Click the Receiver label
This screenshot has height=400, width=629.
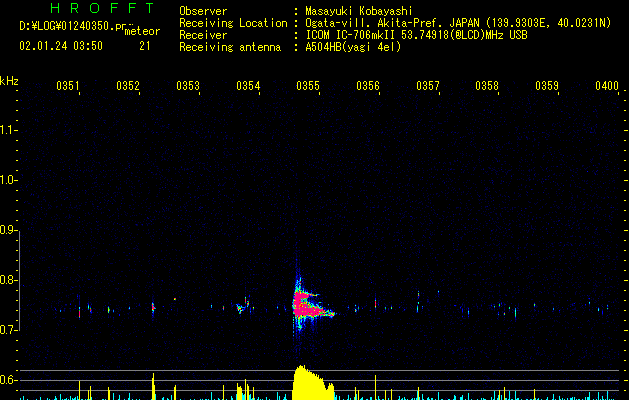[203, 35]
